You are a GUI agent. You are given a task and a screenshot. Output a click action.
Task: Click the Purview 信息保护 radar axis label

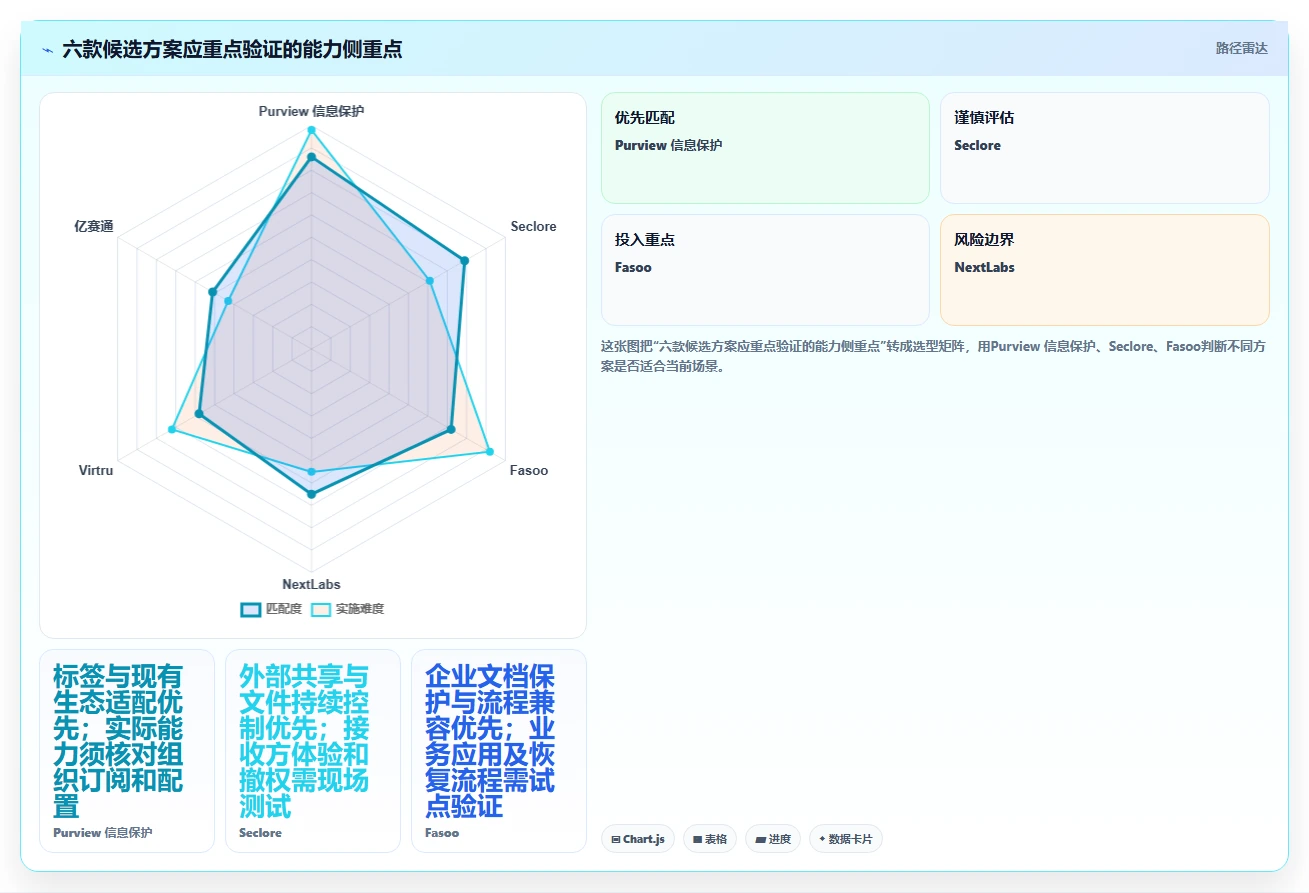tap(311, 111)
